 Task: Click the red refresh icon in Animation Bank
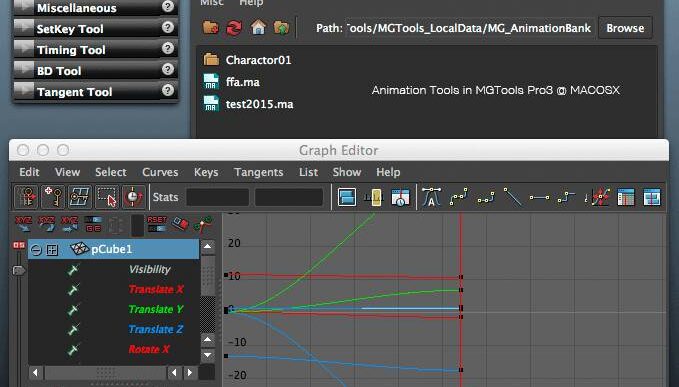[234, 28]
